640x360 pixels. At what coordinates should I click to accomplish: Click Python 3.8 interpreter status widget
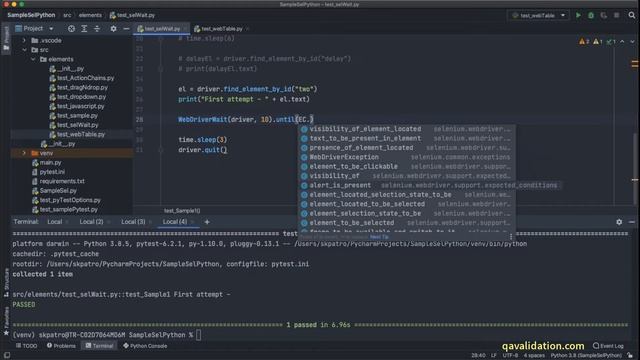(x=586, y=356)
